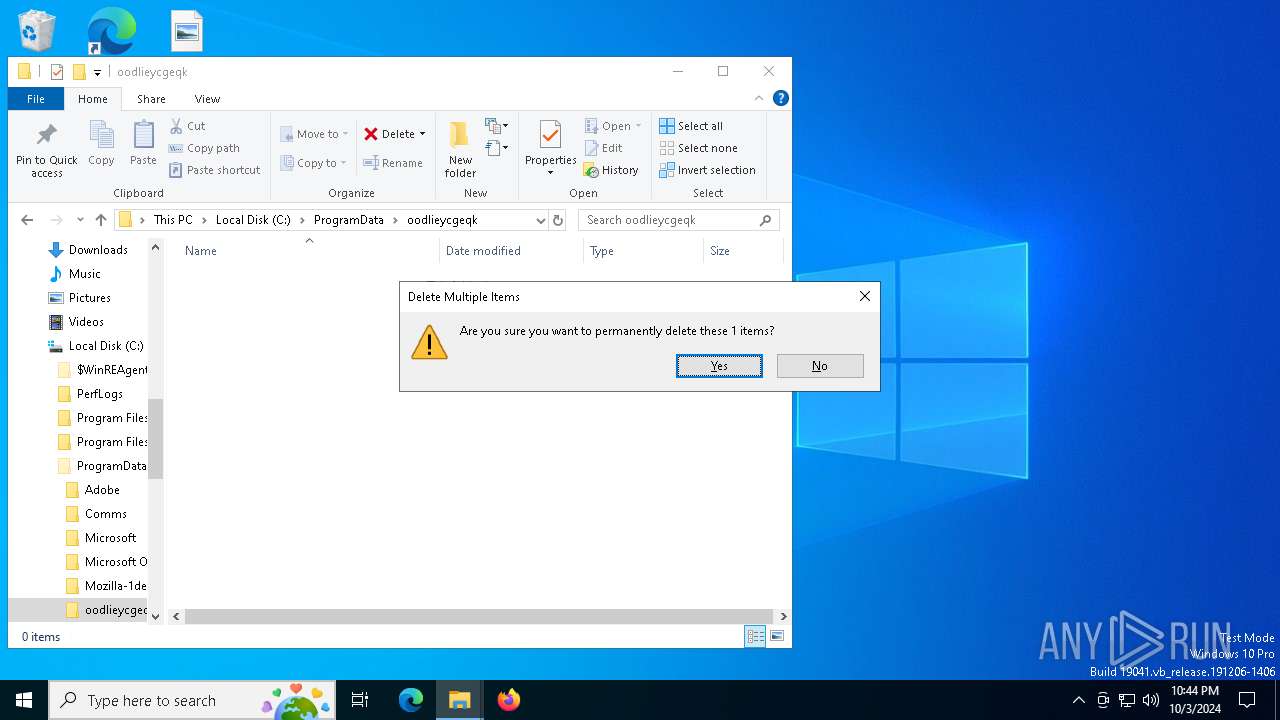Click the Rename command

393,163
